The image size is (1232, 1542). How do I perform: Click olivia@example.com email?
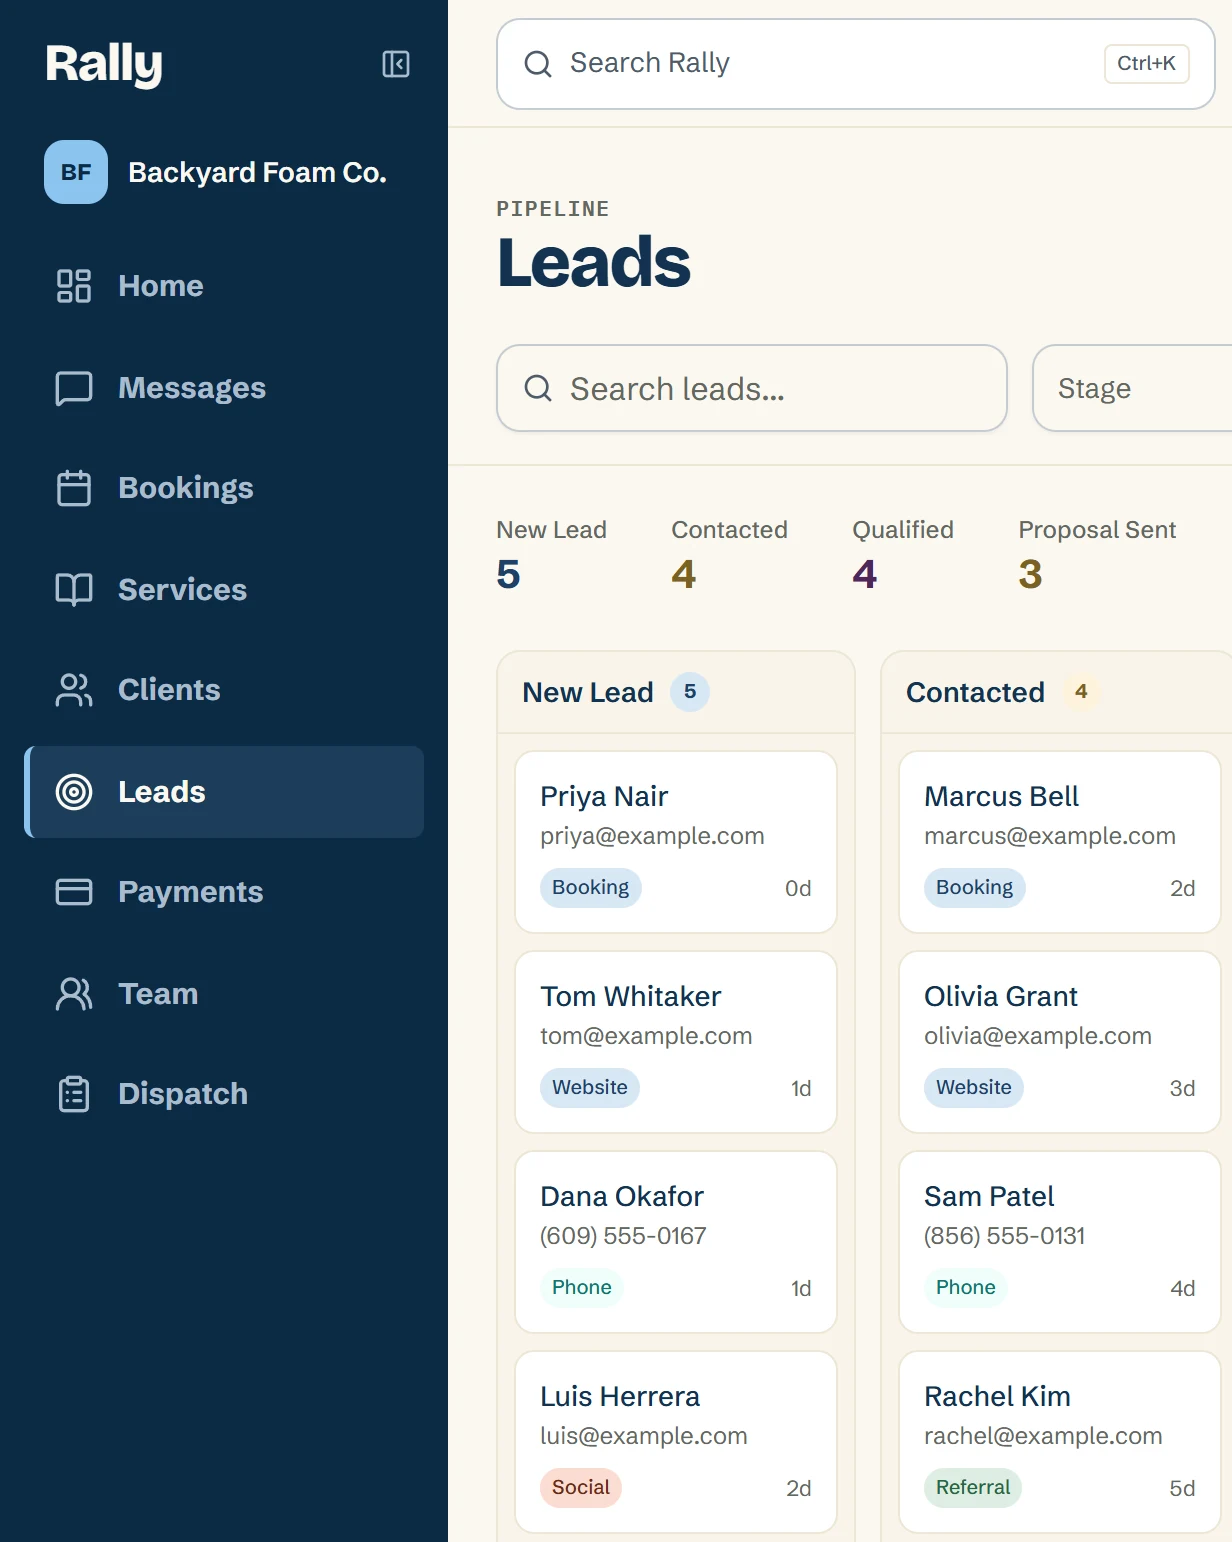tap(1038, 1036)
